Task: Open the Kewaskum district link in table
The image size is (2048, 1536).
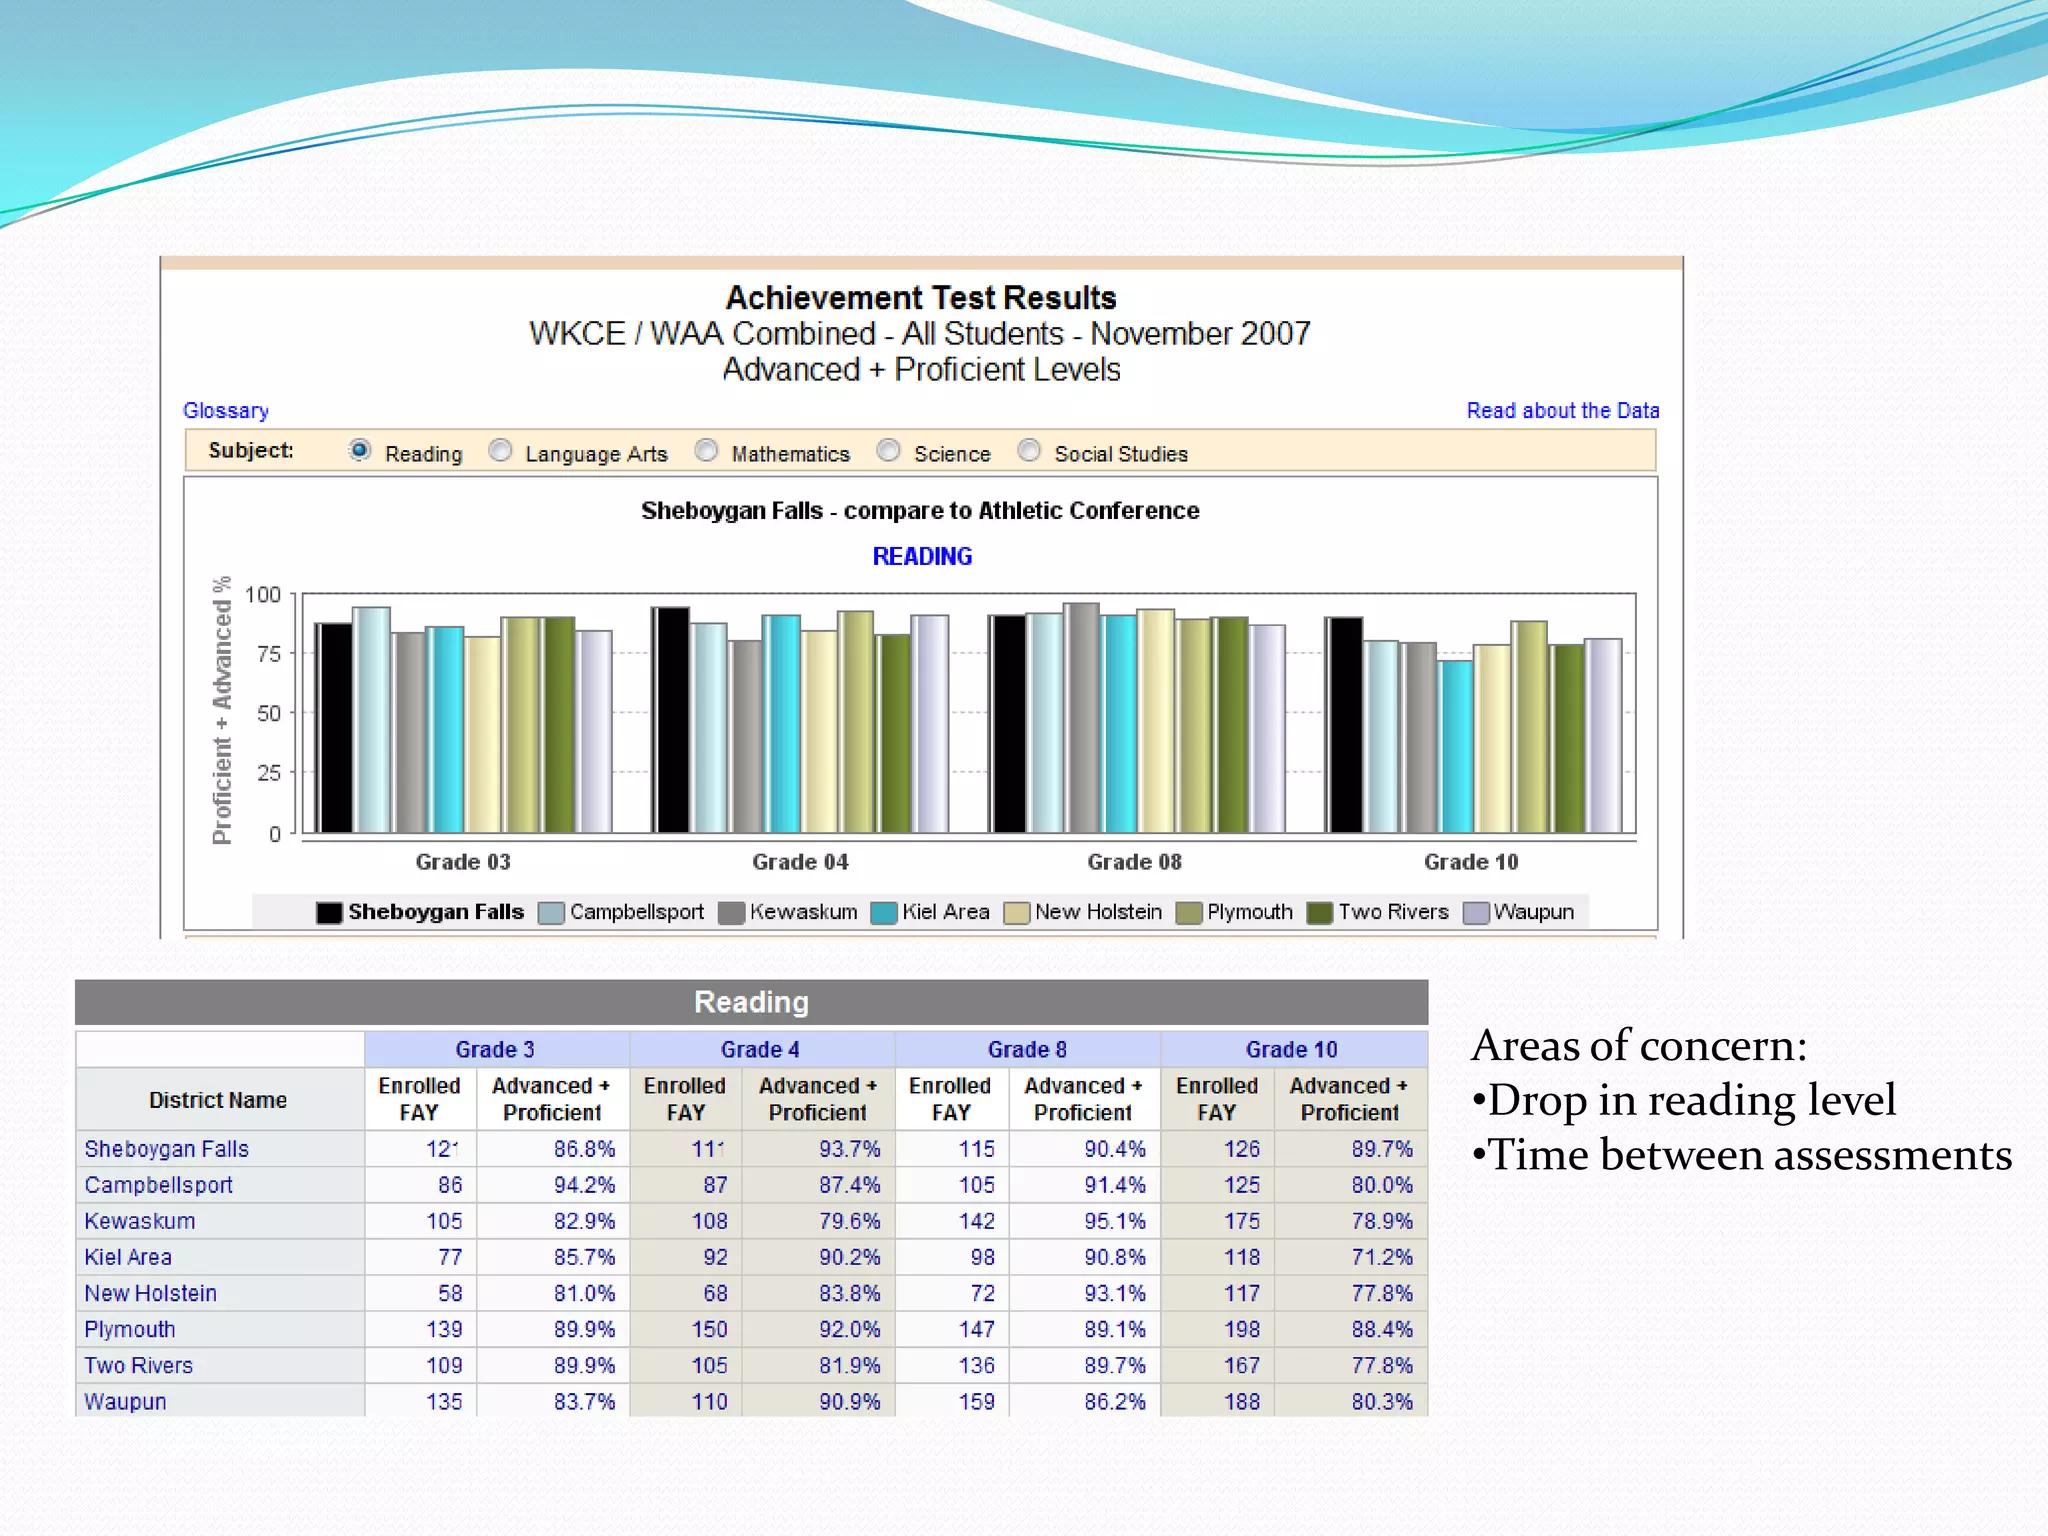Action: pyautogui.click(x=140, y=1221)
